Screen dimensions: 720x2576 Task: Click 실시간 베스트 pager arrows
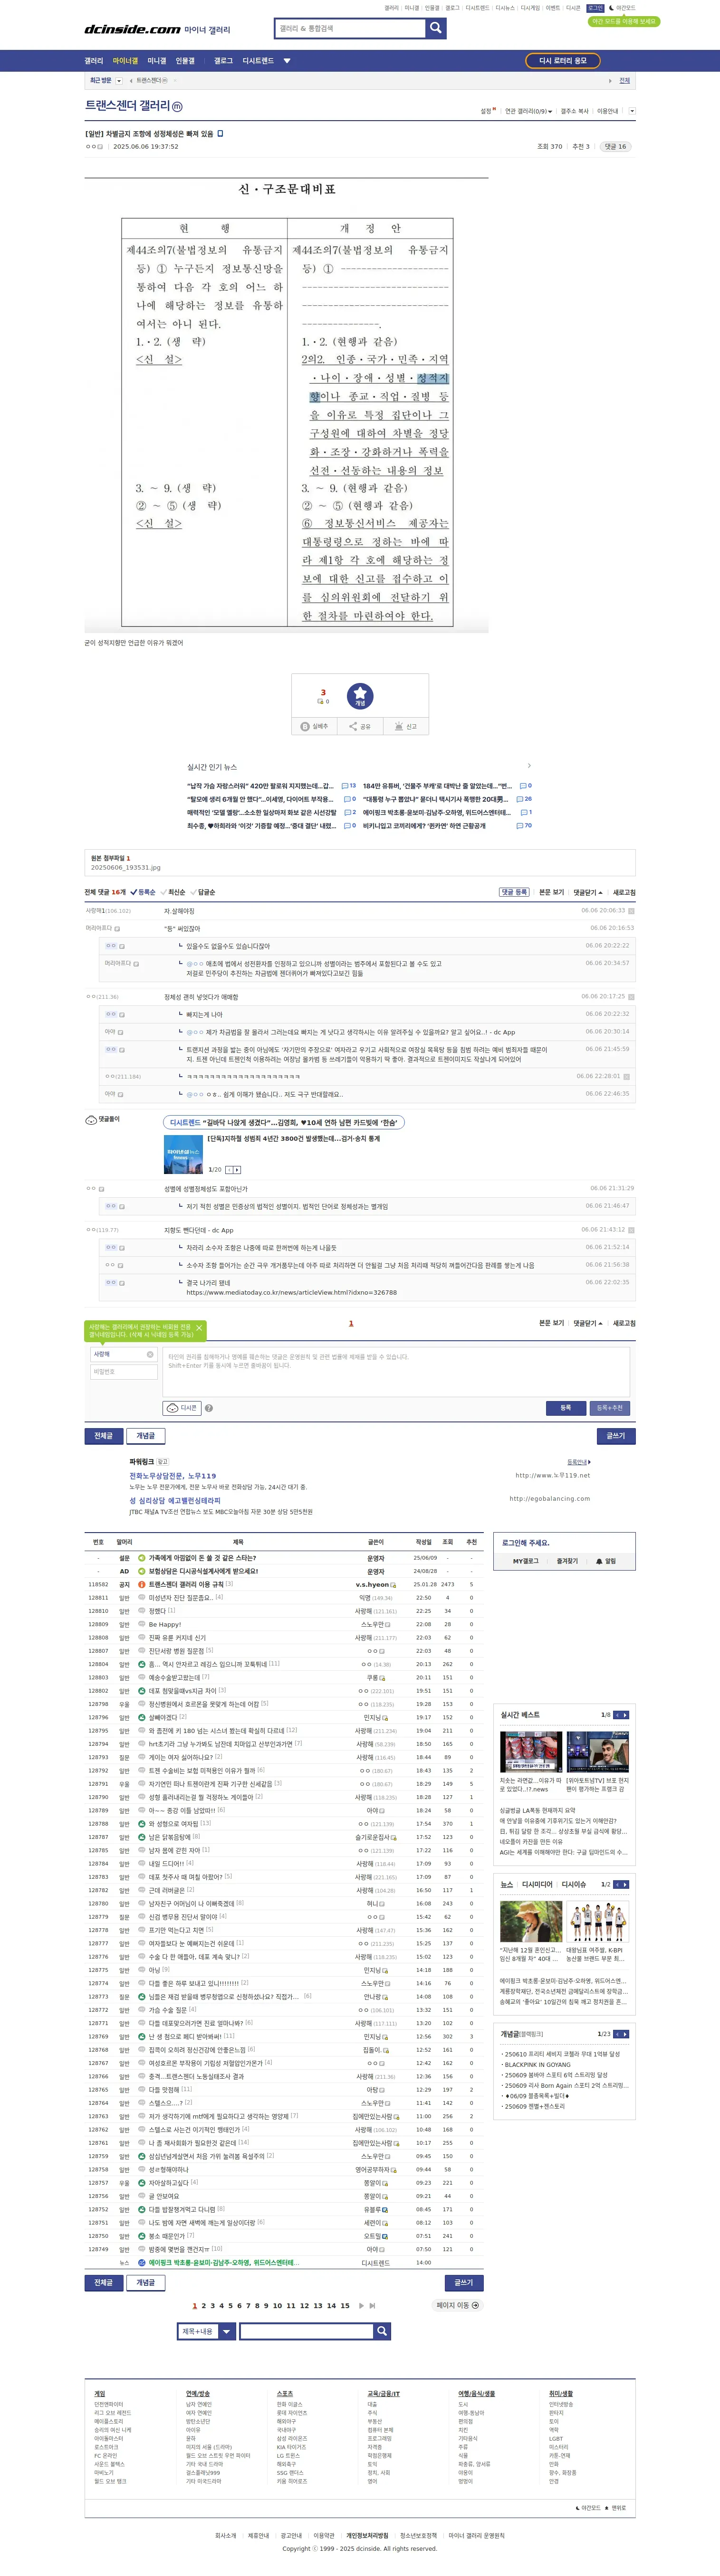click(621, 1715)
